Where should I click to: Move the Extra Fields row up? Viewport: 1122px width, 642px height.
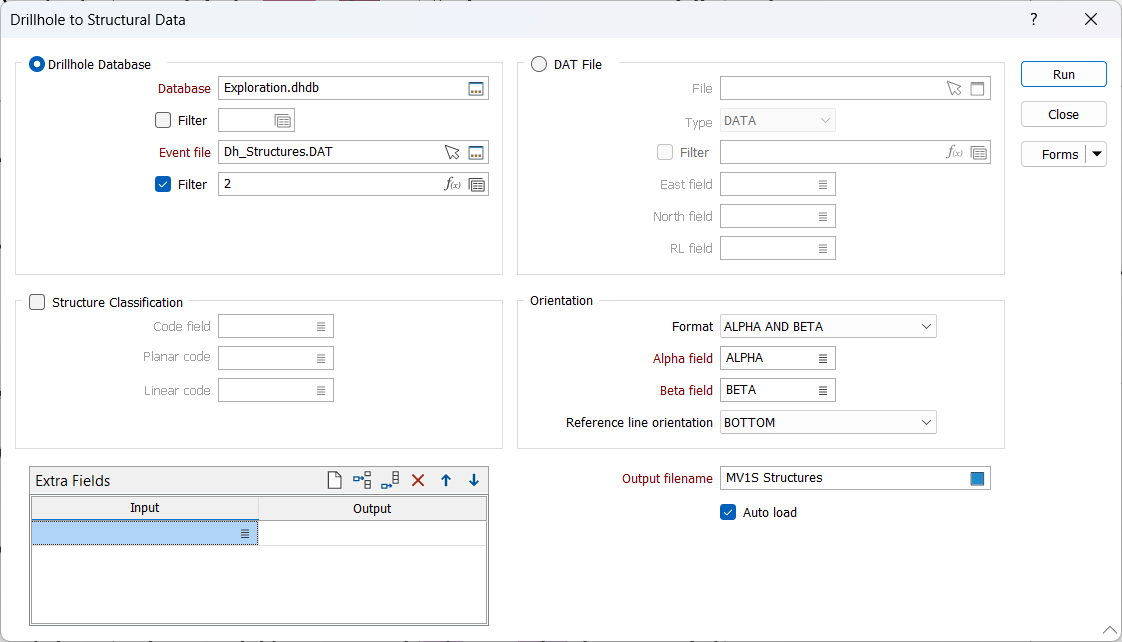tap(446, 480)
